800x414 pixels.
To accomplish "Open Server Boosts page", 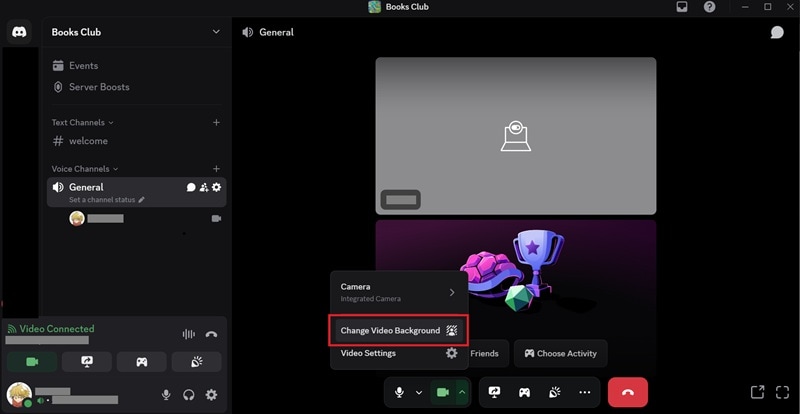I will coord(91,87).
